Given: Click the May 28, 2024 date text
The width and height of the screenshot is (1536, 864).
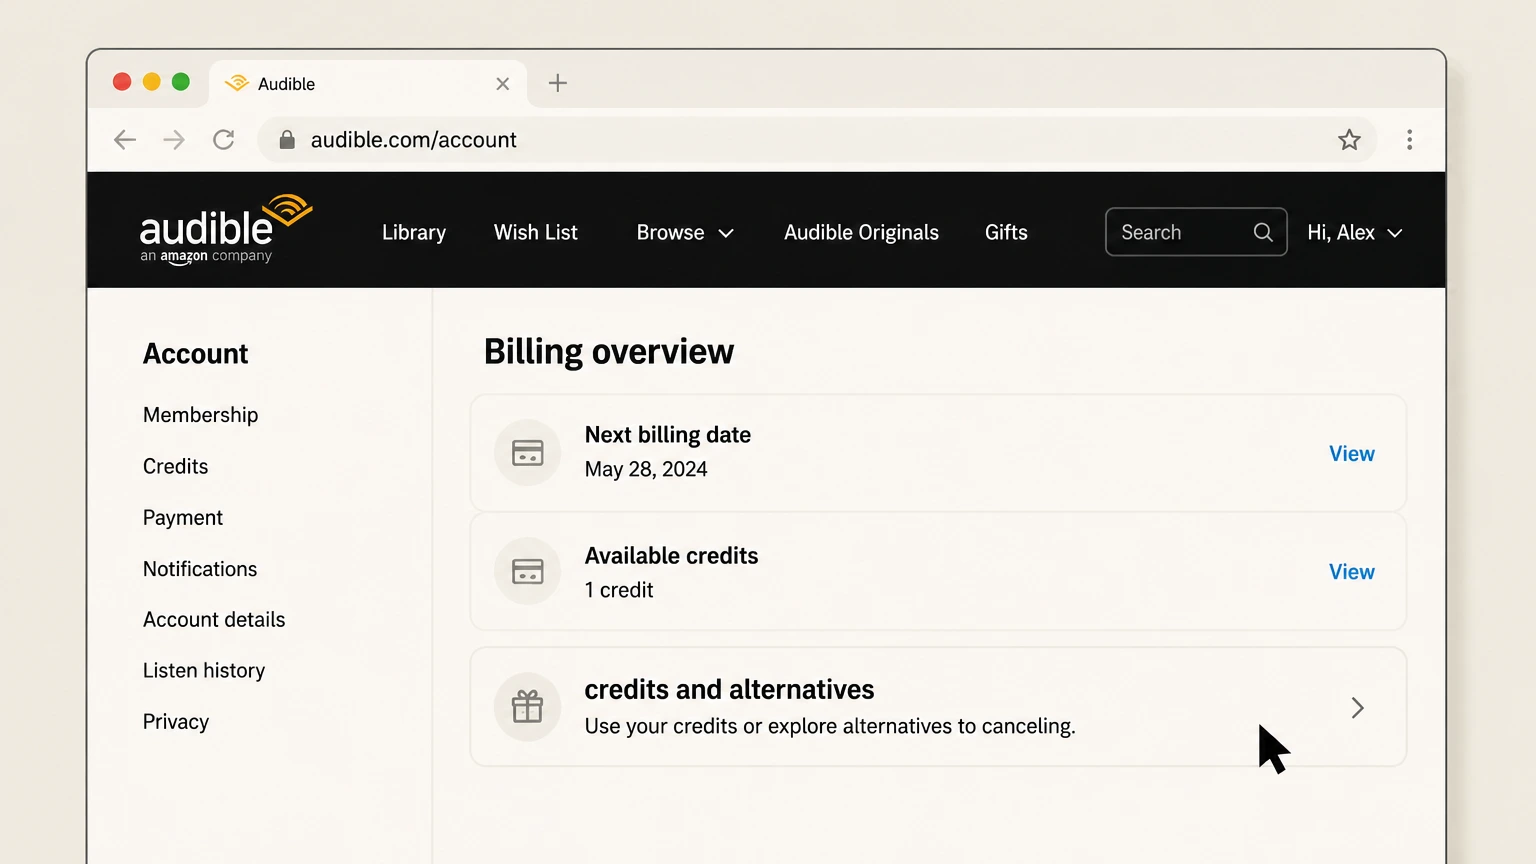Looking at the screenshot, I should [646, 469].
